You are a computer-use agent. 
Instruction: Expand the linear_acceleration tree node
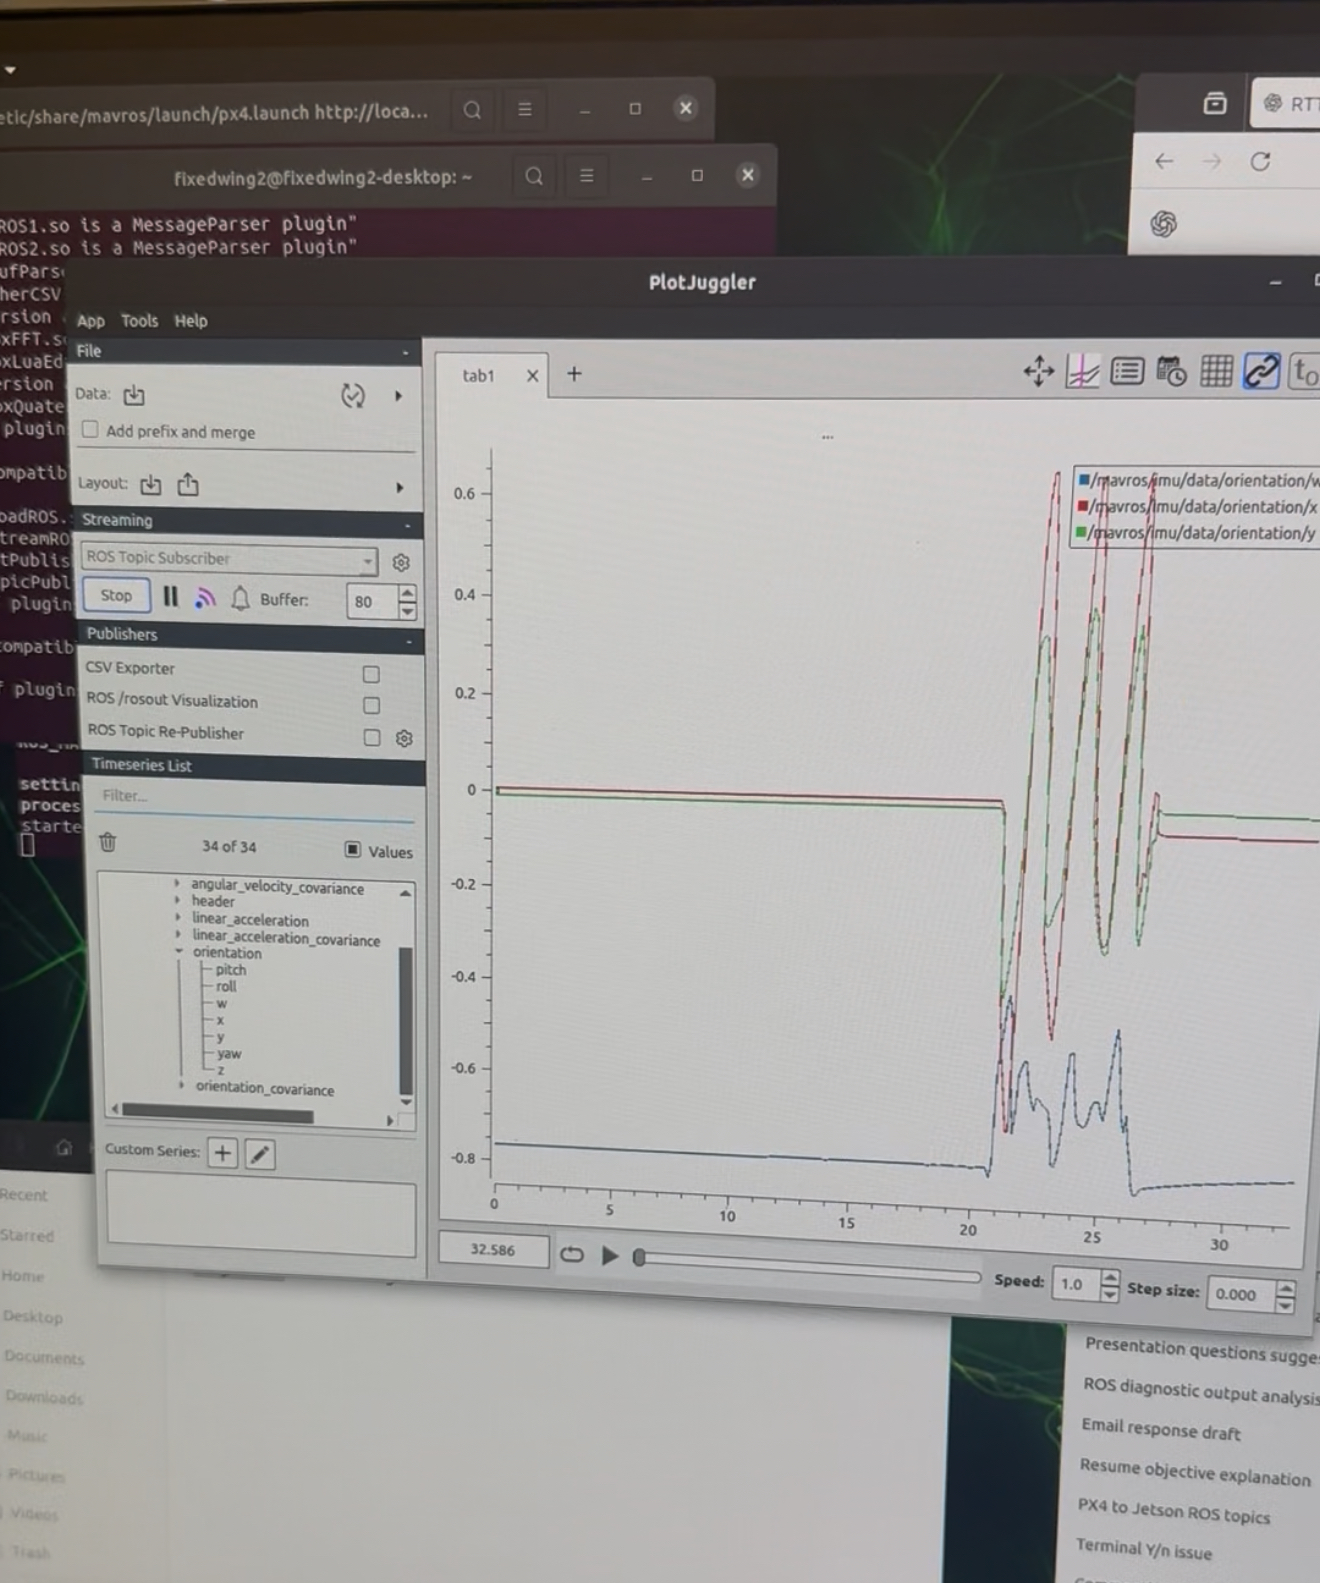pyautogui.click(x=178, y=917)
